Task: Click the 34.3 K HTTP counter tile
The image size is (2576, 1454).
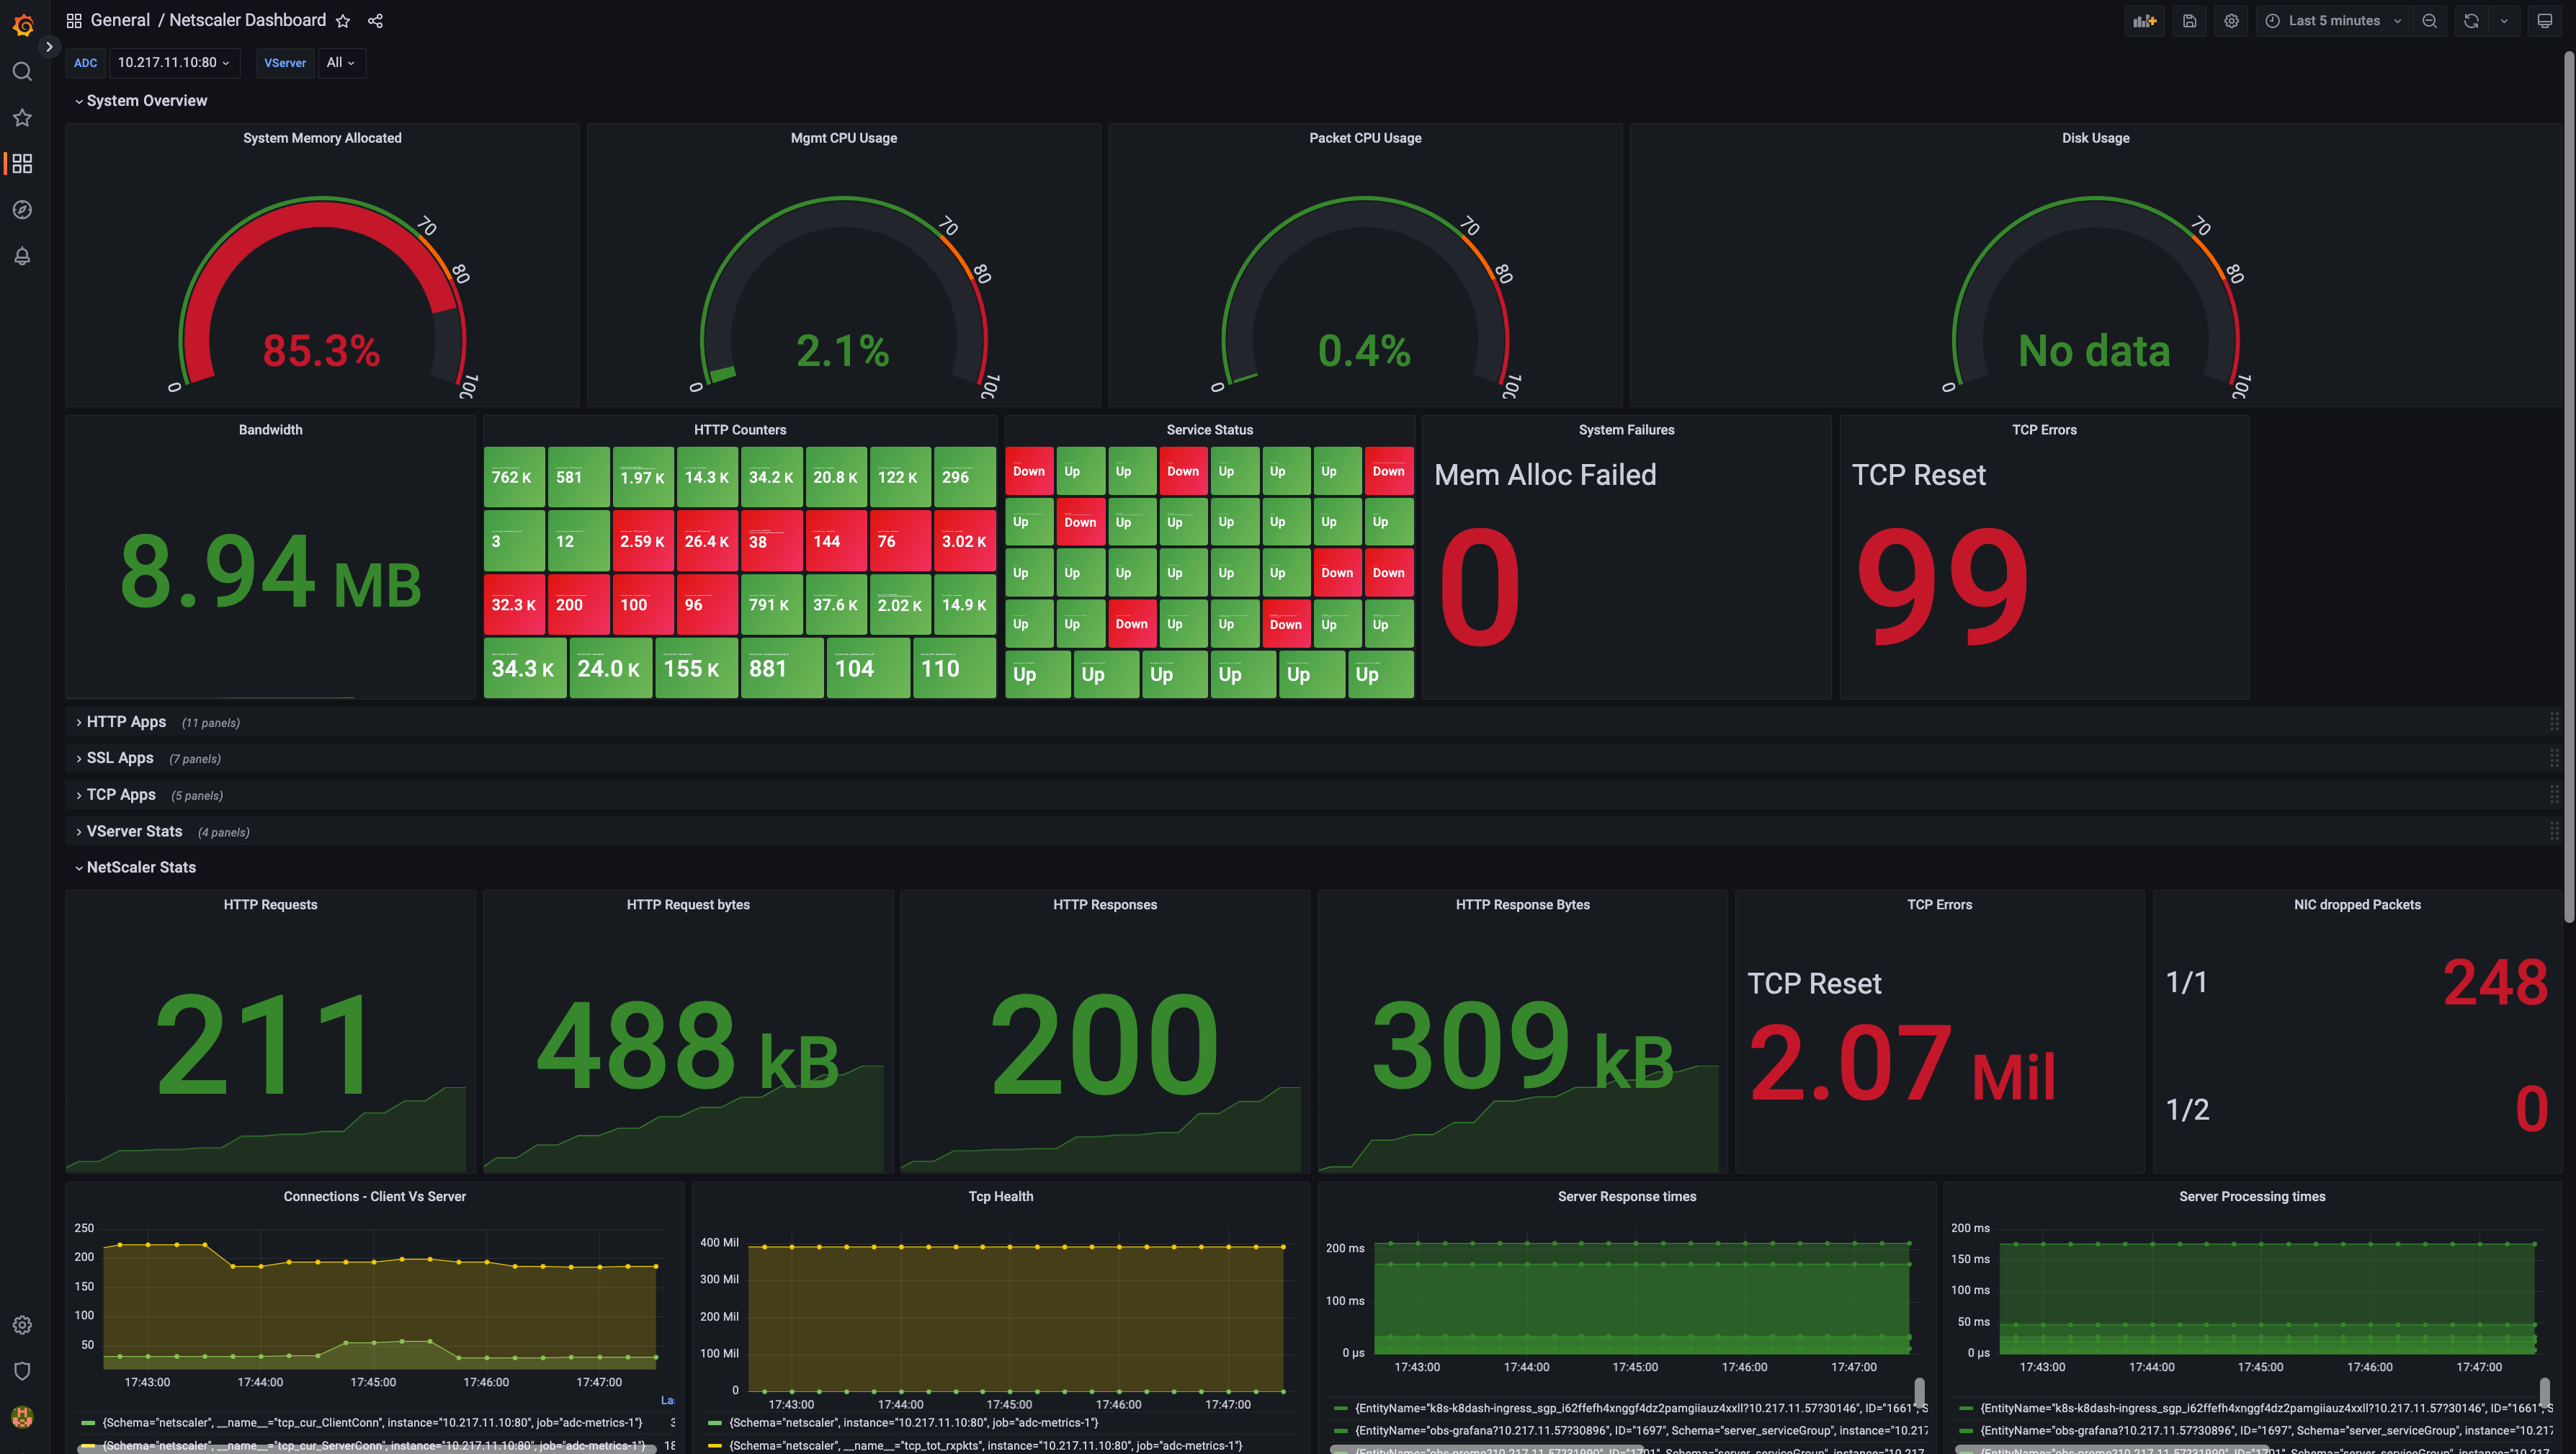Action: point(524,668)
